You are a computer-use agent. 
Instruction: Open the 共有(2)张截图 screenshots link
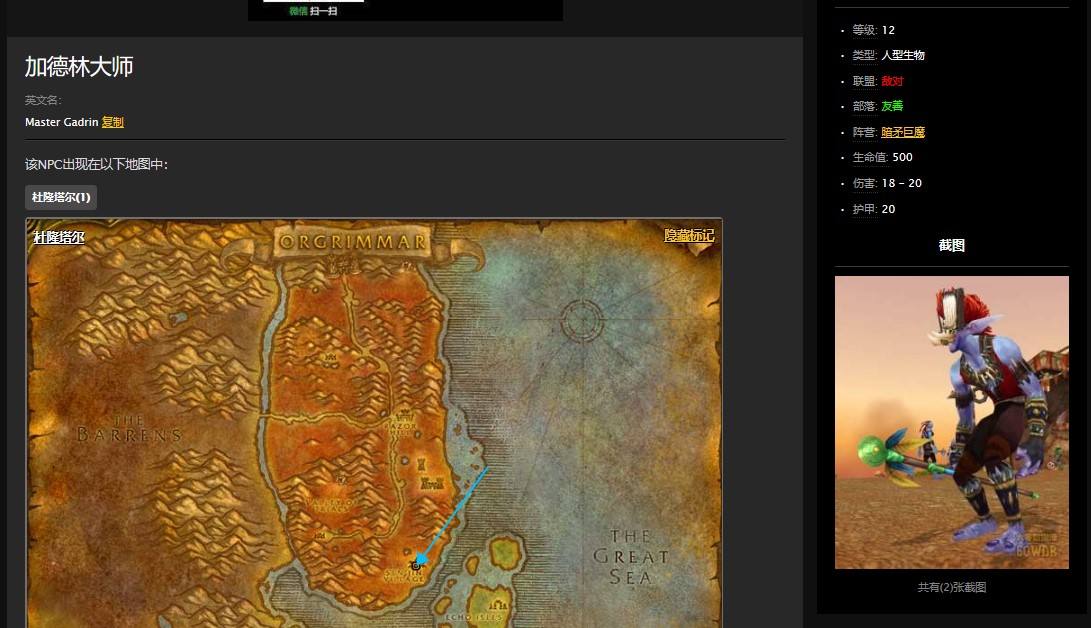[x=952, y=587]
